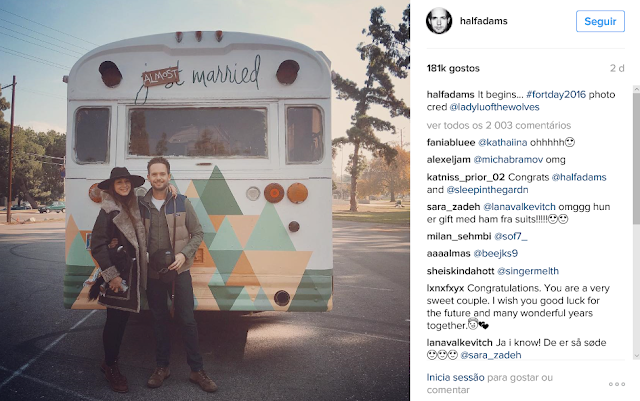Image resolution: width=640 pixels, height=401 pixels.
Task: Open the 181k gostos likes count
Action: point(453,68)
